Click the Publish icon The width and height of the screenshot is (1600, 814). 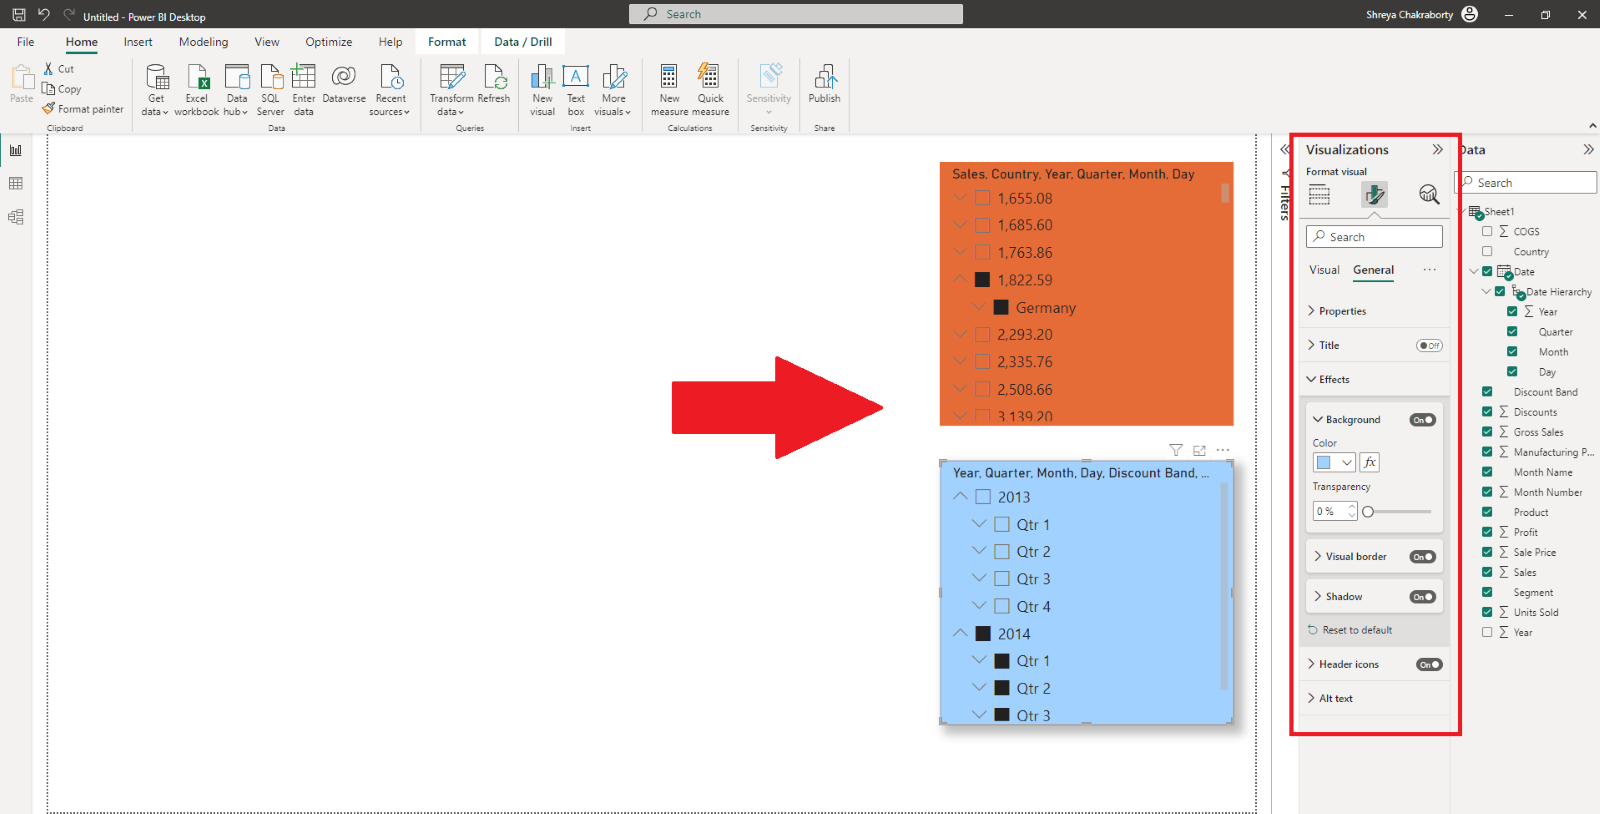coord(824,79)
